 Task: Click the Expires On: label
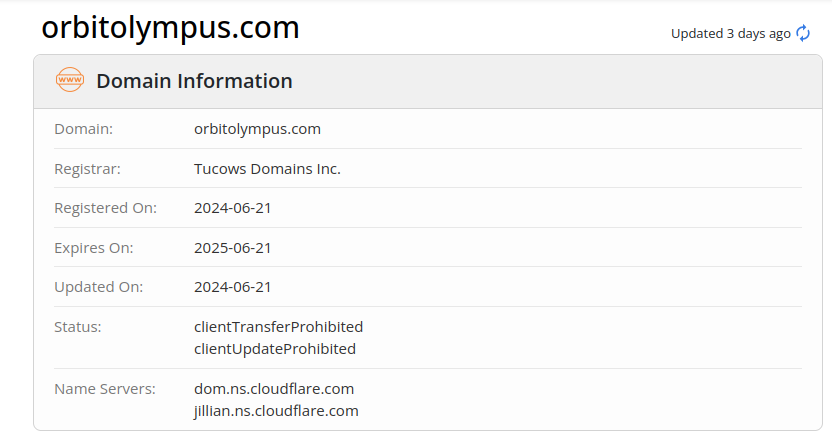(93, 248)
